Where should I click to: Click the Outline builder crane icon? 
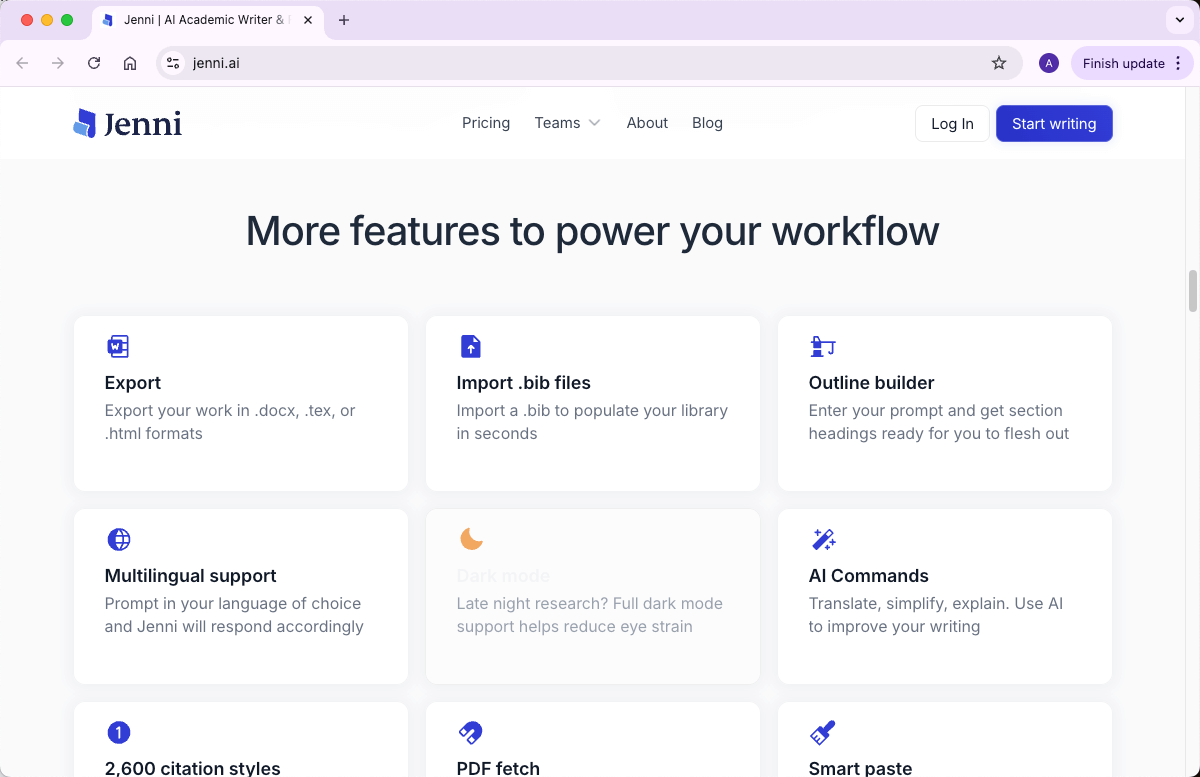click(x=822, y=346)
